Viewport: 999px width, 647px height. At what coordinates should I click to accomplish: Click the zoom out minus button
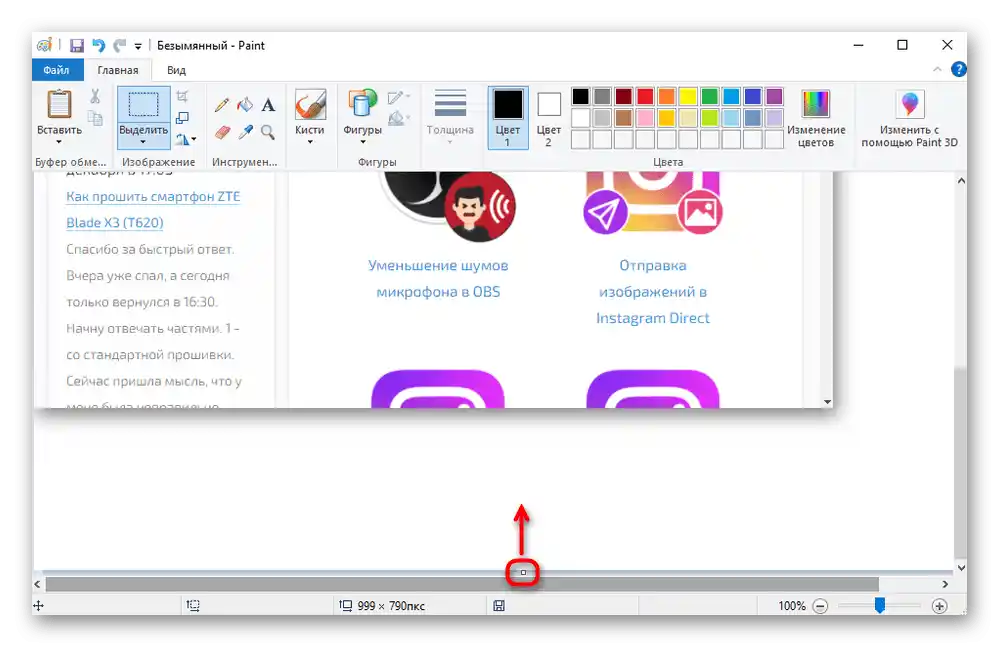[821, 606]
